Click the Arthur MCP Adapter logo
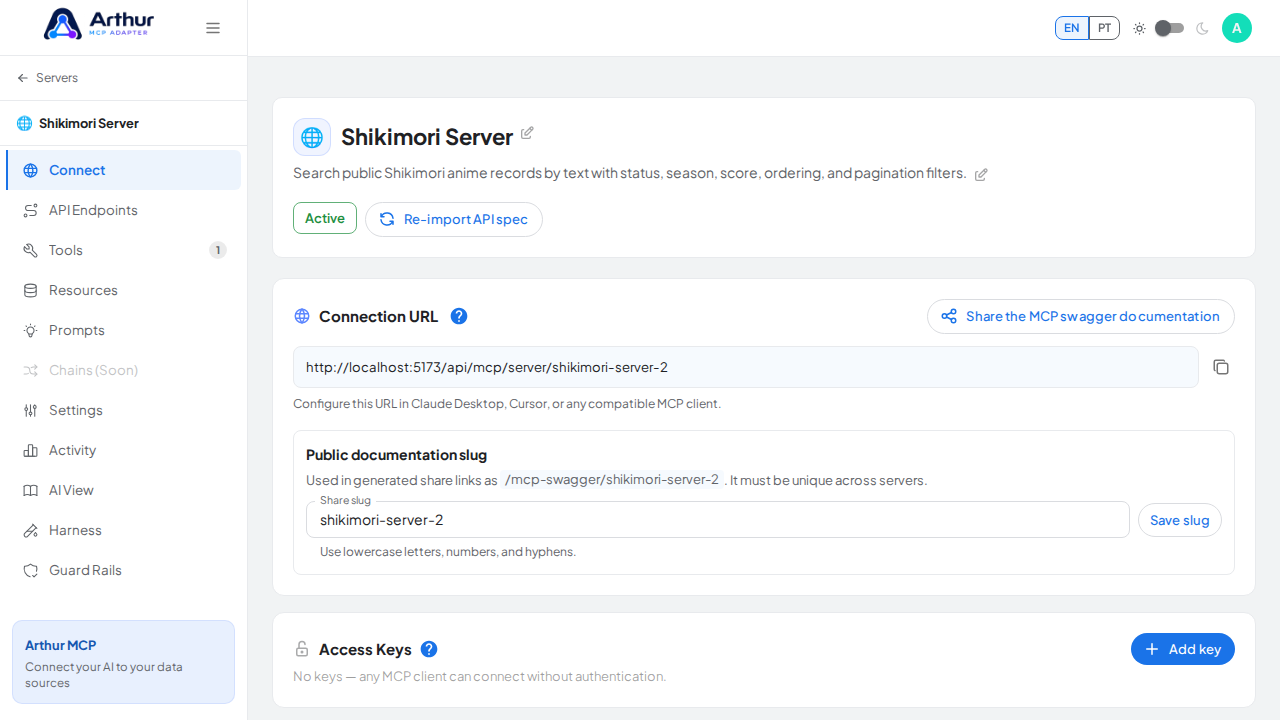The width and height of the screenshot is (1280, 720). coord(97,24)
